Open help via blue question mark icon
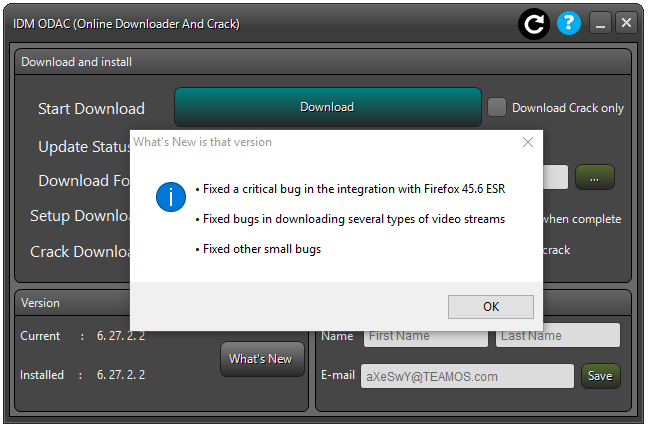The height and width of the screenshot is (426, 649). click(x=569, y=23)
